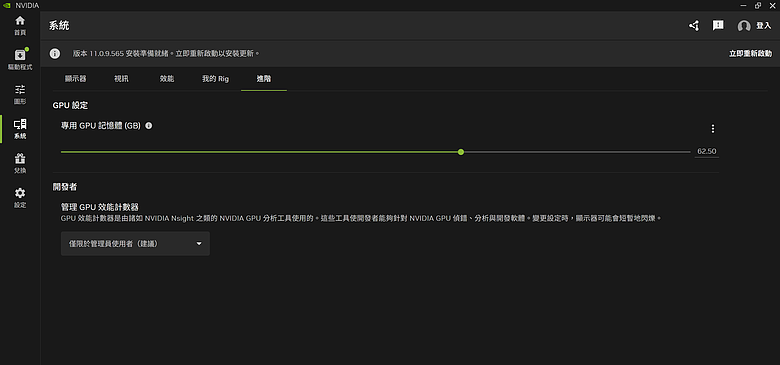This screenshot has width=780, height=365.
Task: Click the version 11.0.9.565 update message
Action: click(167, 53)
